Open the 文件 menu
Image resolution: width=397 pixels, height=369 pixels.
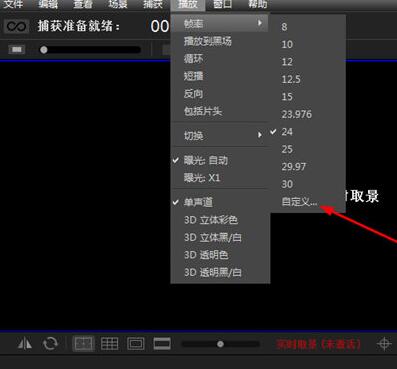coord(13,4)
